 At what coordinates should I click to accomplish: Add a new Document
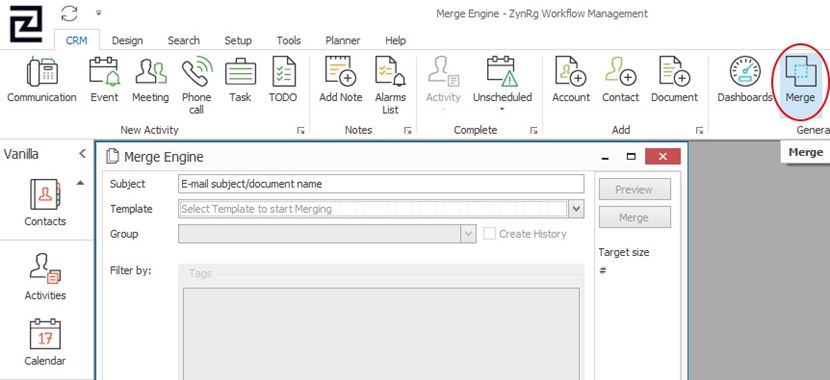coord(674,80)
